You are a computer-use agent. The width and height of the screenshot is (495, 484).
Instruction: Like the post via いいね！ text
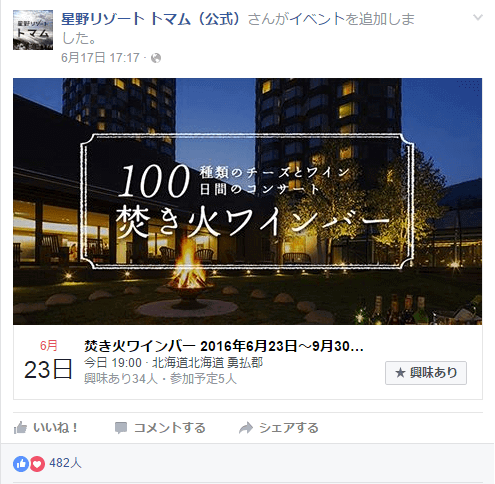[56, 428]
